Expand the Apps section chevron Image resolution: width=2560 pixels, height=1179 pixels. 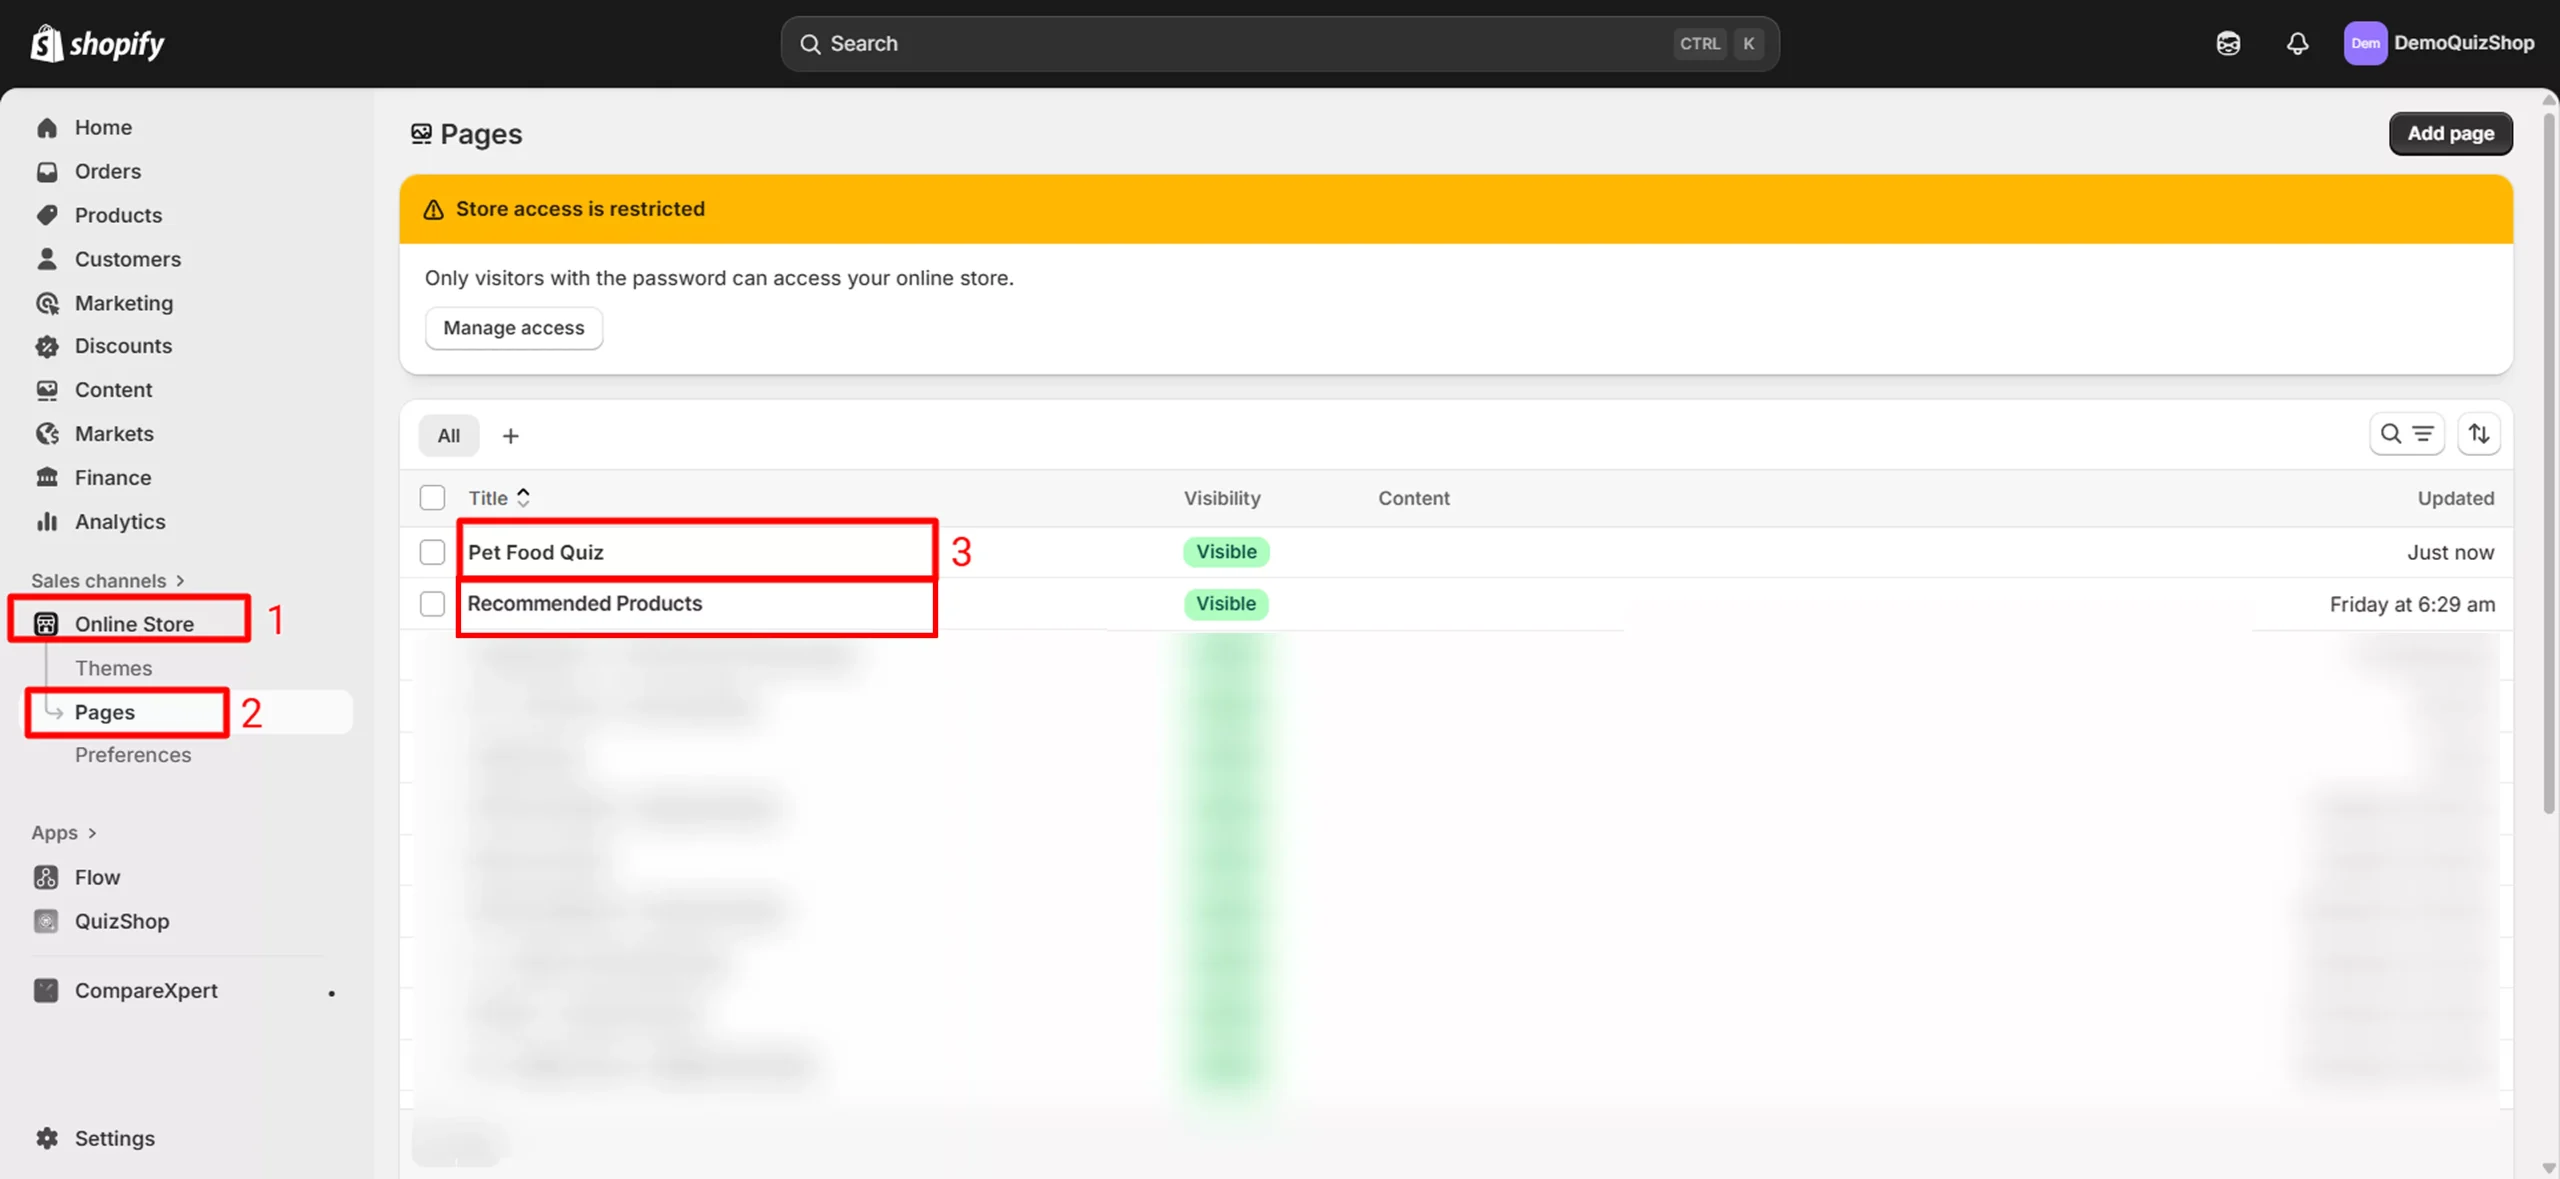(92, 833)
